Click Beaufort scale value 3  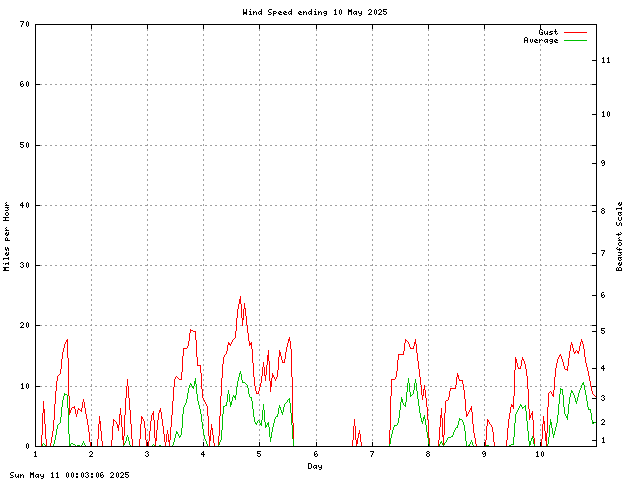pyautogui.click(x=604, y=398)
